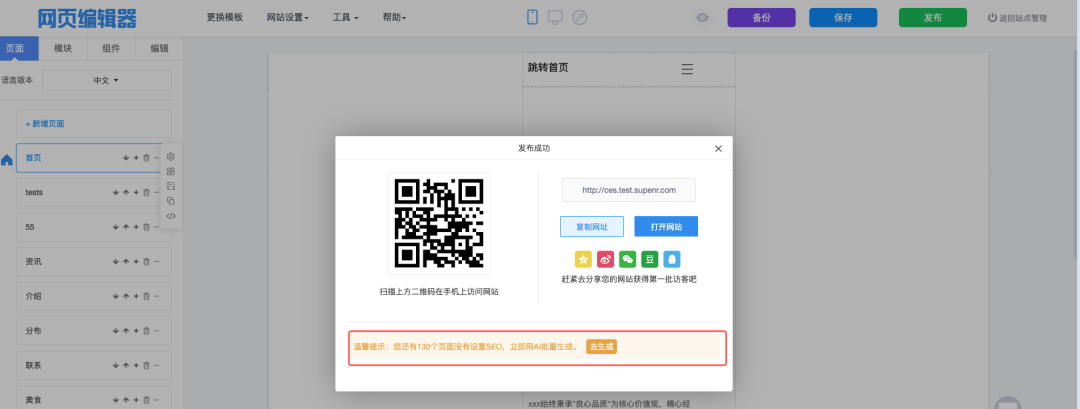Screen dimensions: 1080x409
Task: Switch to the 页面 tab
Action: tap(19, 48)
